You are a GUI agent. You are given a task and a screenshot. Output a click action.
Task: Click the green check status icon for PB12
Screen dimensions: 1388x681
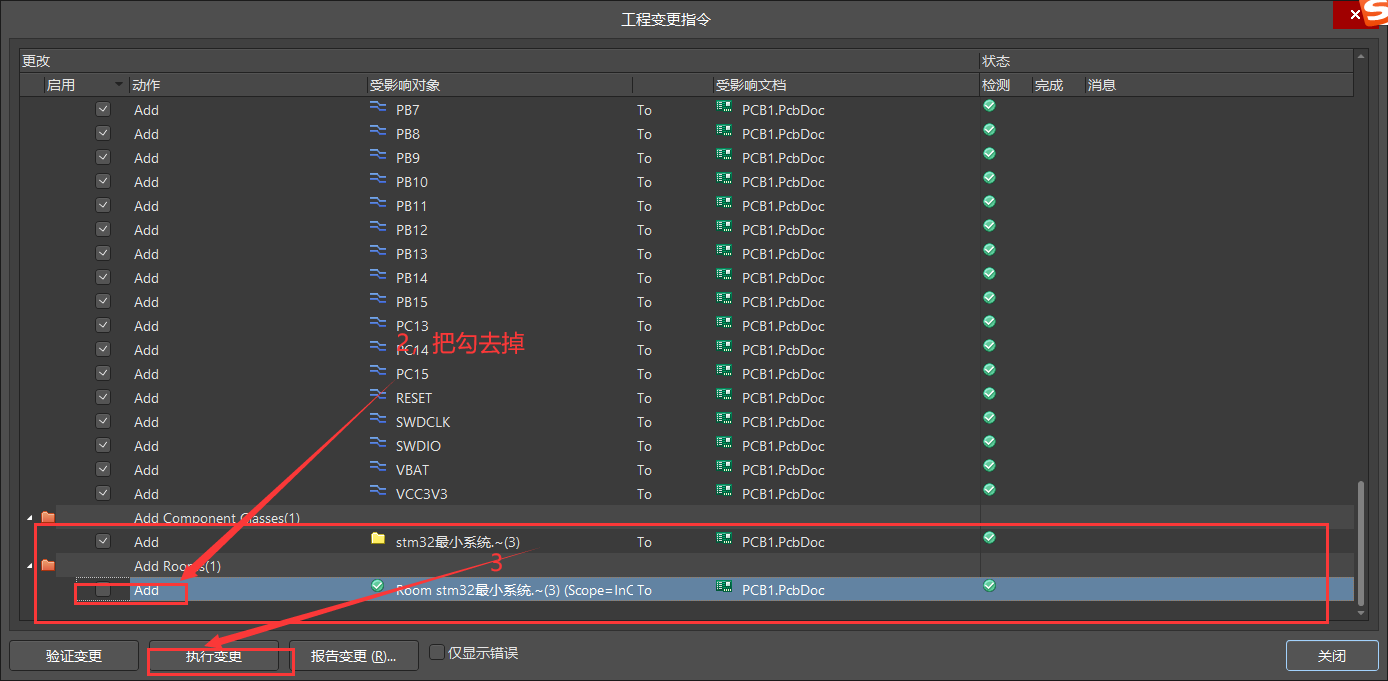coord(989,230)
